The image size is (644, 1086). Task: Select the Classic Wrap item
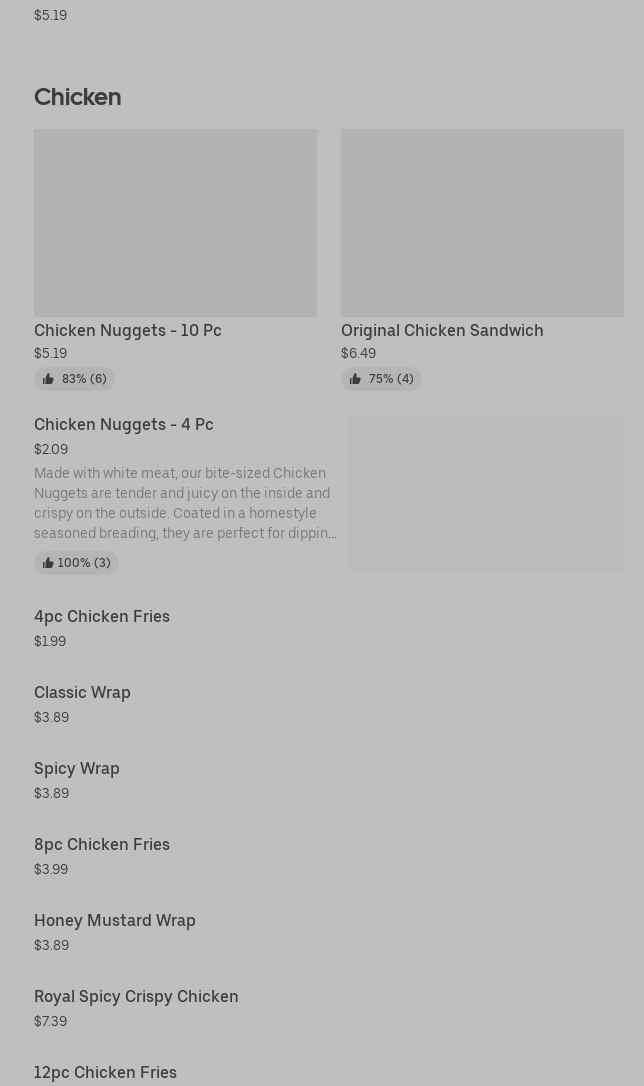coord(82,692)
